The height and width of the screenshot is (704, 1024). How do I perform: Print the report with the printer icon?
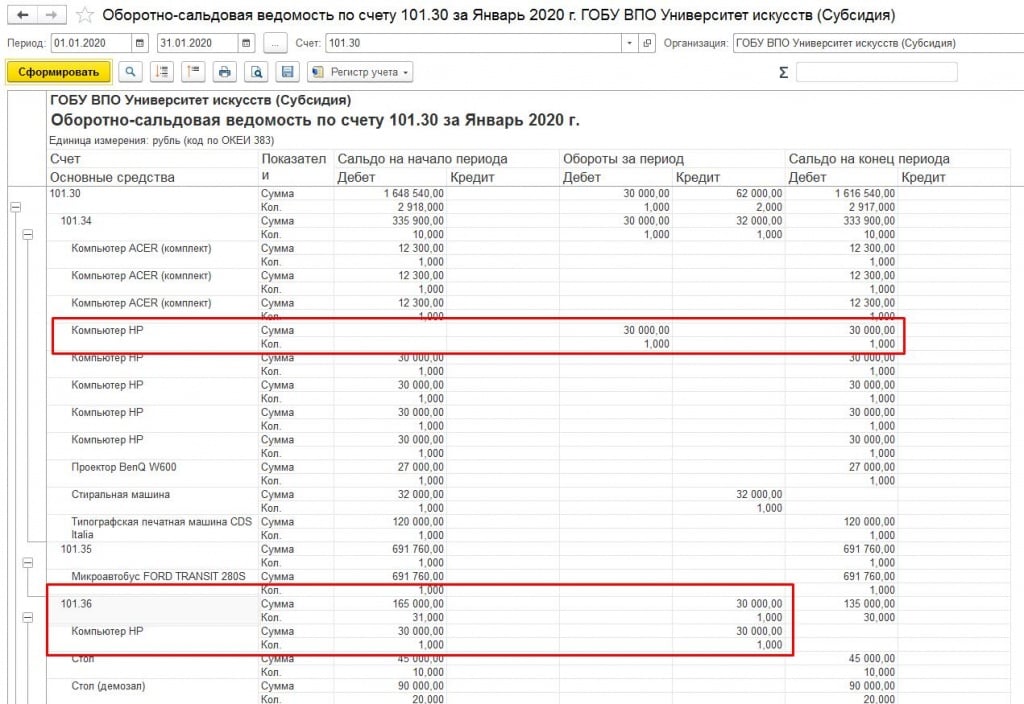225,72
